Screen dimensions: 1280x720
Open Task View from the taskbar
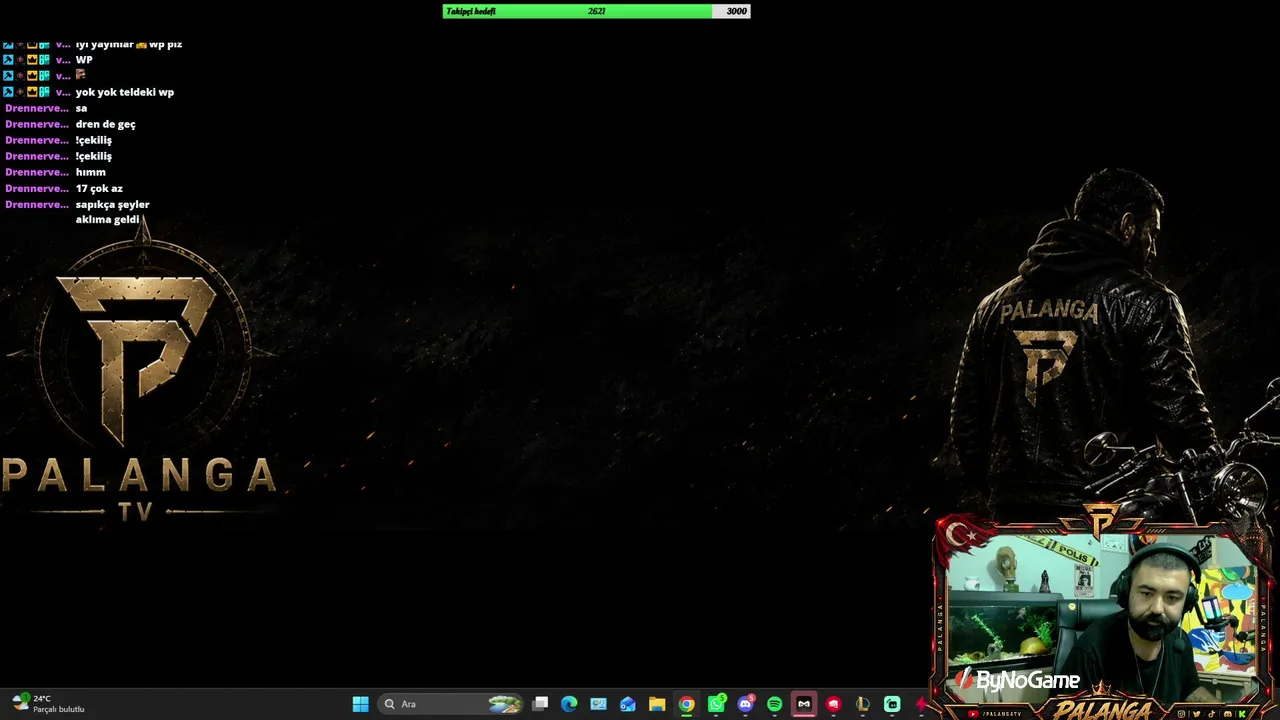coord(540,704)
